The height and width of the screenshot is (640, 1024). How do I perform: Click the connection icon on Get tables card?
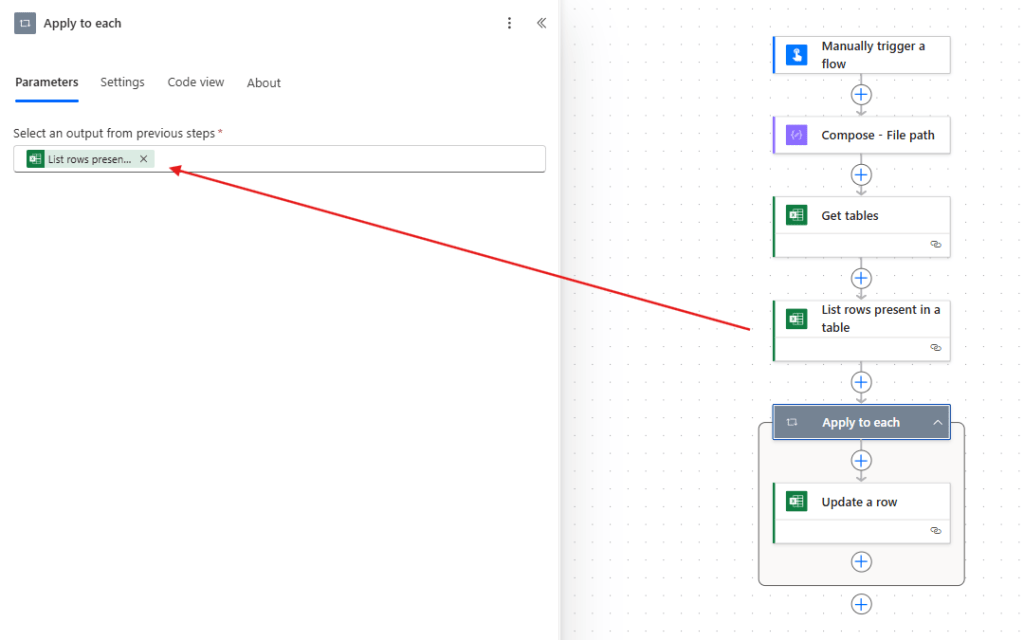(936, 244)
